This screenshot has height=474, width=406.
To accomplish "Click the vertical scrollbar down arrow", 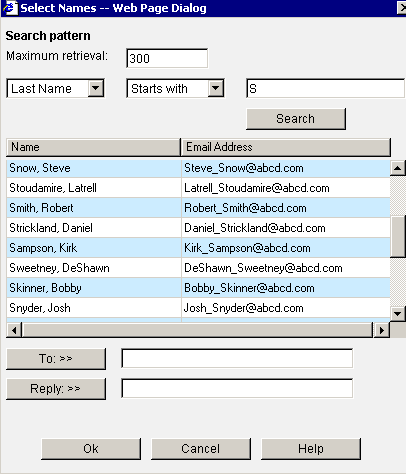I will 398,314.
